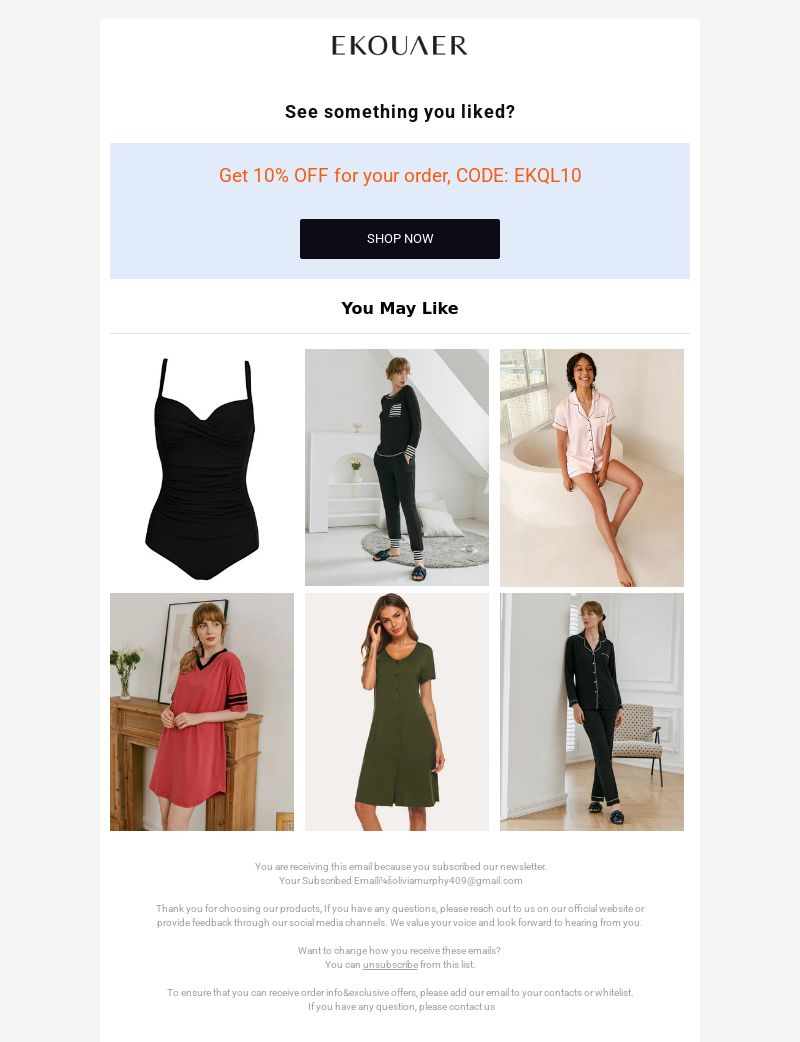The height and width of the screenshot is (1042, 800).
Task: Open the green button-front nightgown image
Action: 397,712
